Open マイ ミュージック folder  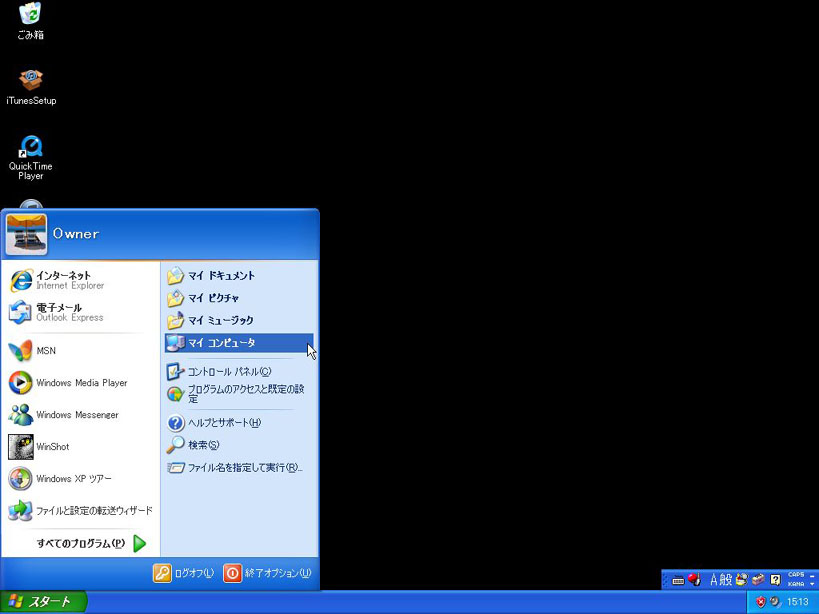239,321
